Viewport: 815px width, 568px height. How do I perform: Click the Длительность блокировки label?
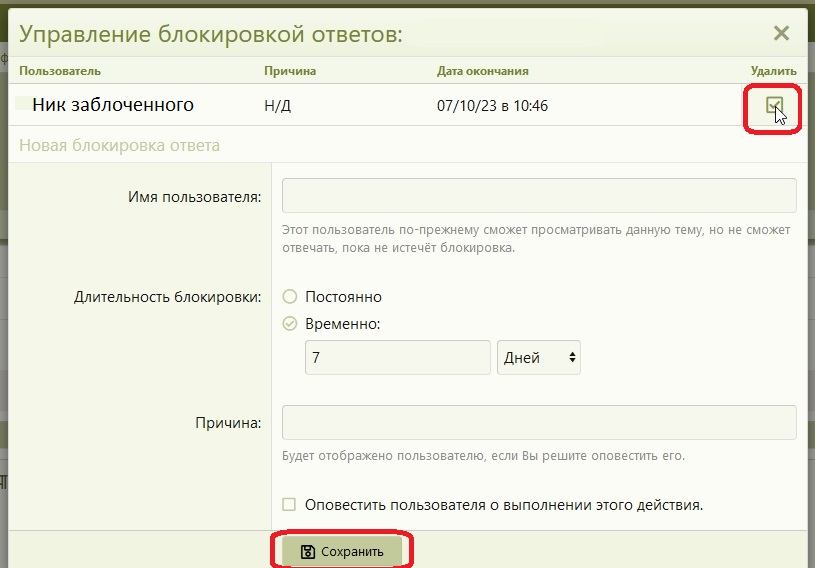(167, 297)
